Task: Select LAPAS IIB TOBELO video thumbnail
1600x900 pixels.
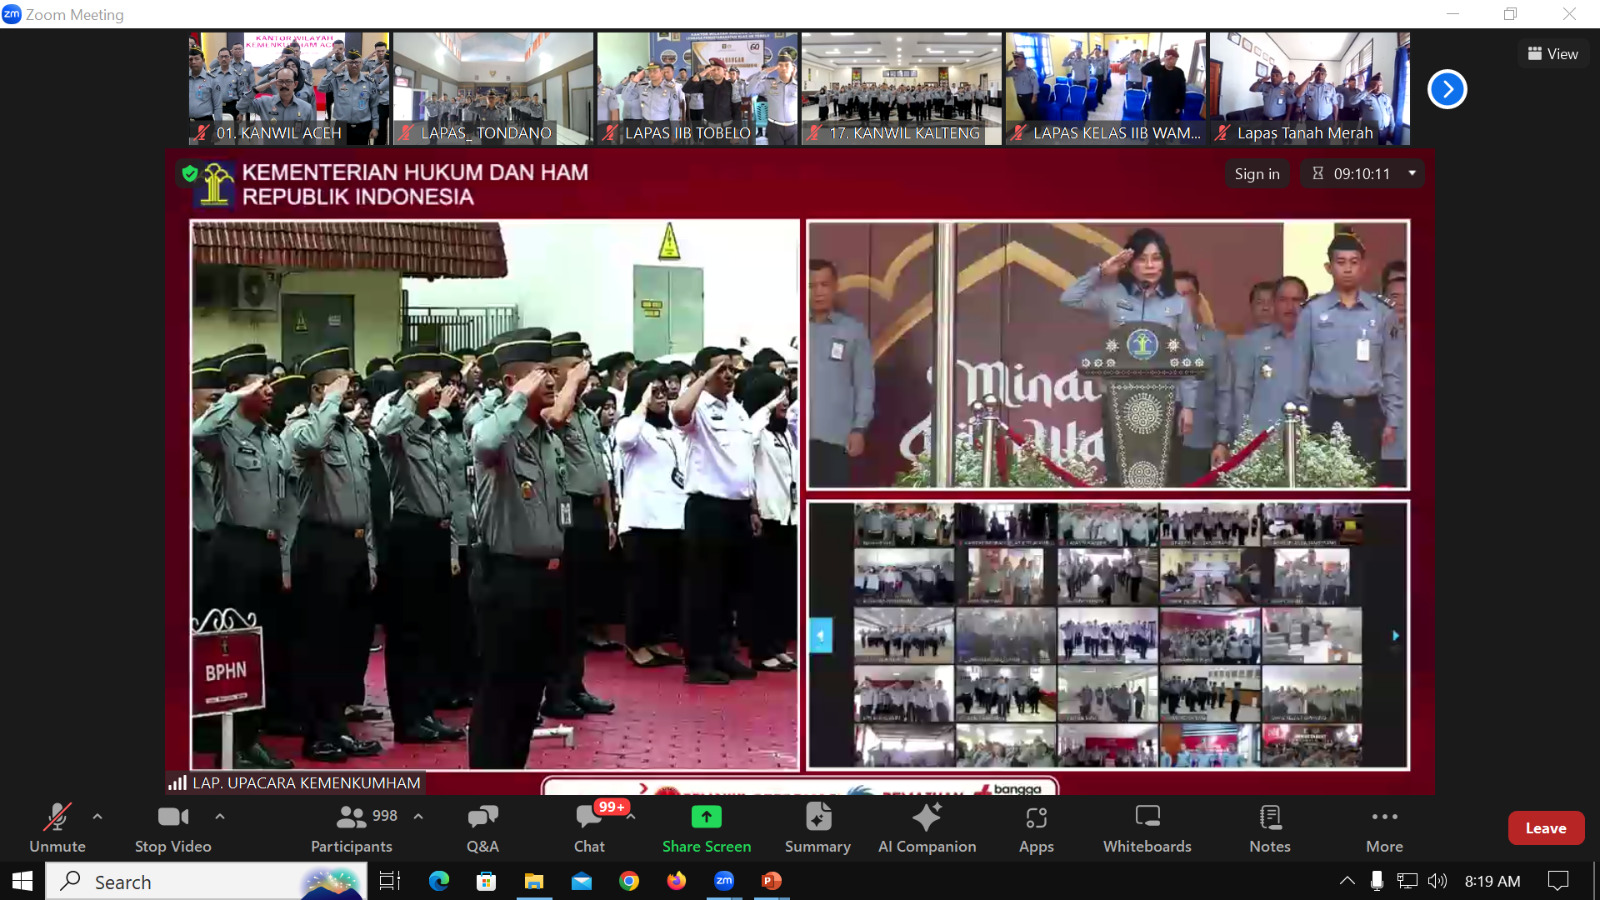Action: point(697,89)
